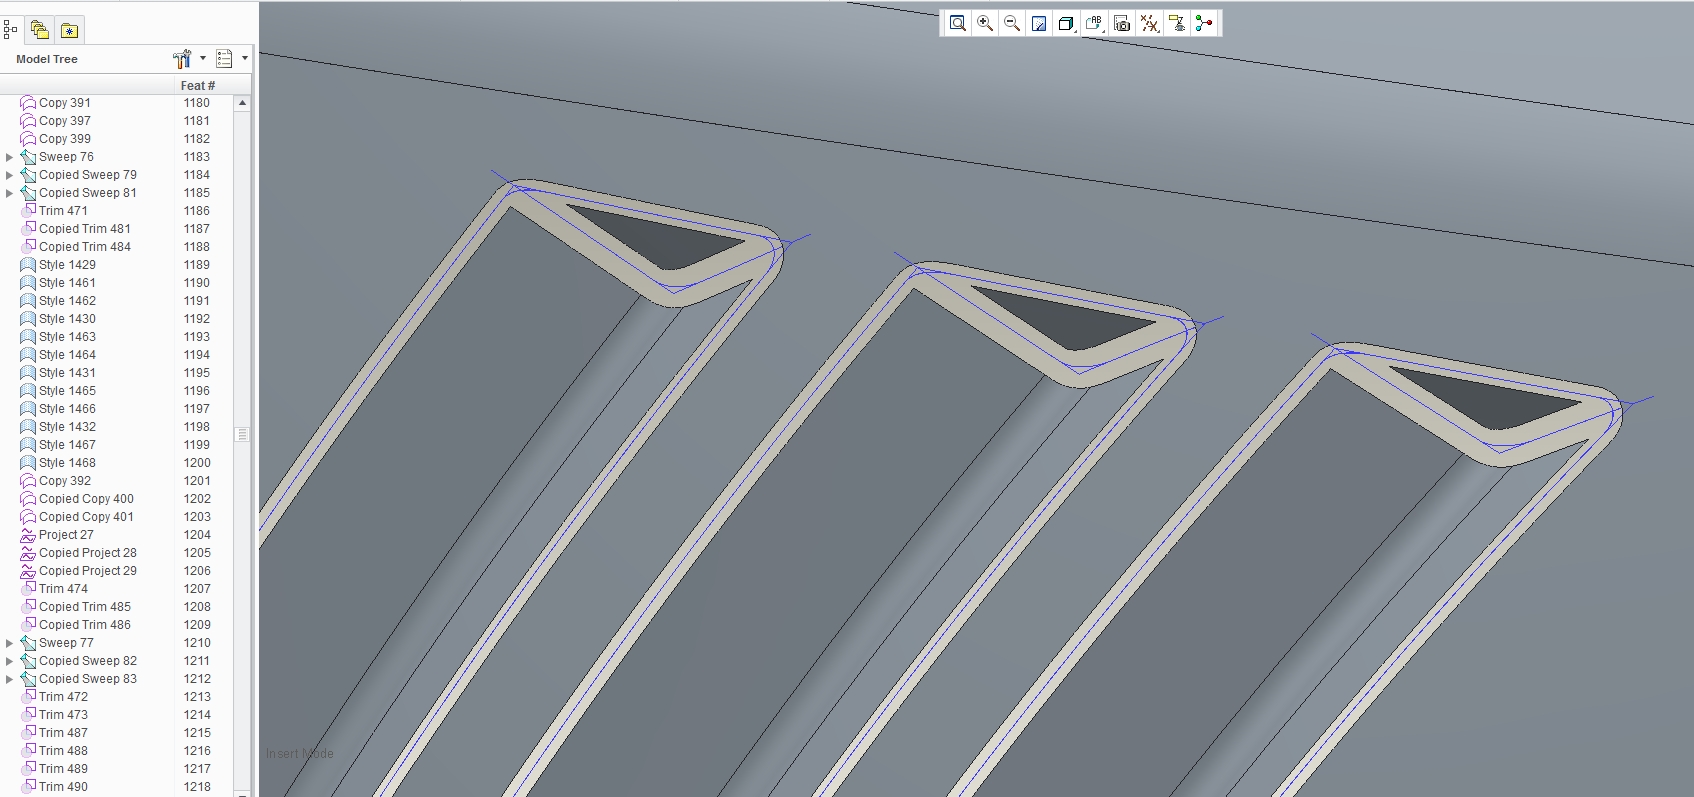1694x797 pixels.
Task: Select the Copied Copy 401 feature
Action: (86, 517)
